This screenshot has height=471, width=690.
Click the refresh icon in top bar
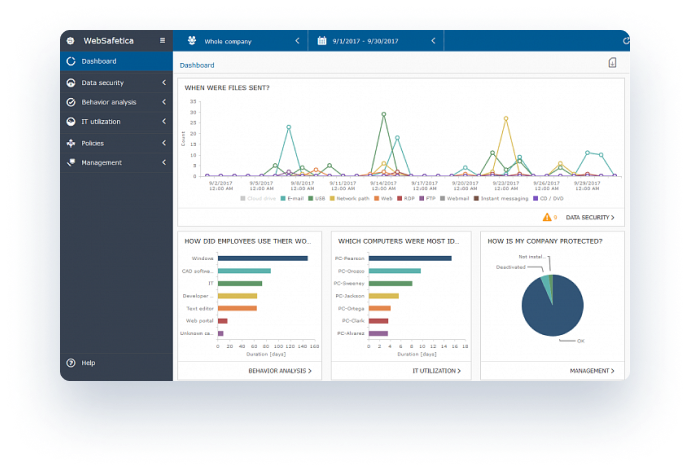pos(626,41)
